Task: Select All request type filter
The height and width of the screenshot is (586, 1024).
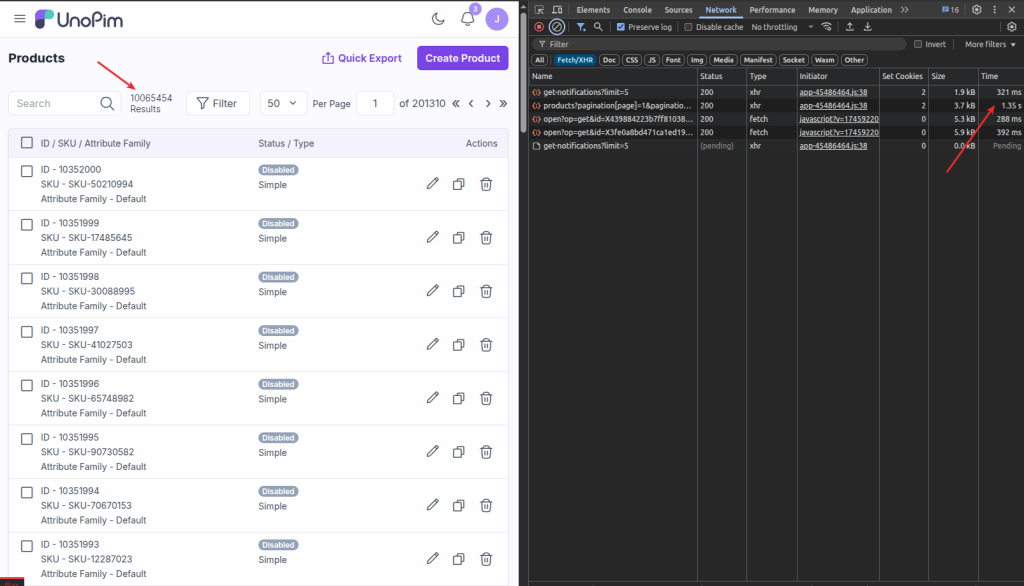Action: coord(539,60)
